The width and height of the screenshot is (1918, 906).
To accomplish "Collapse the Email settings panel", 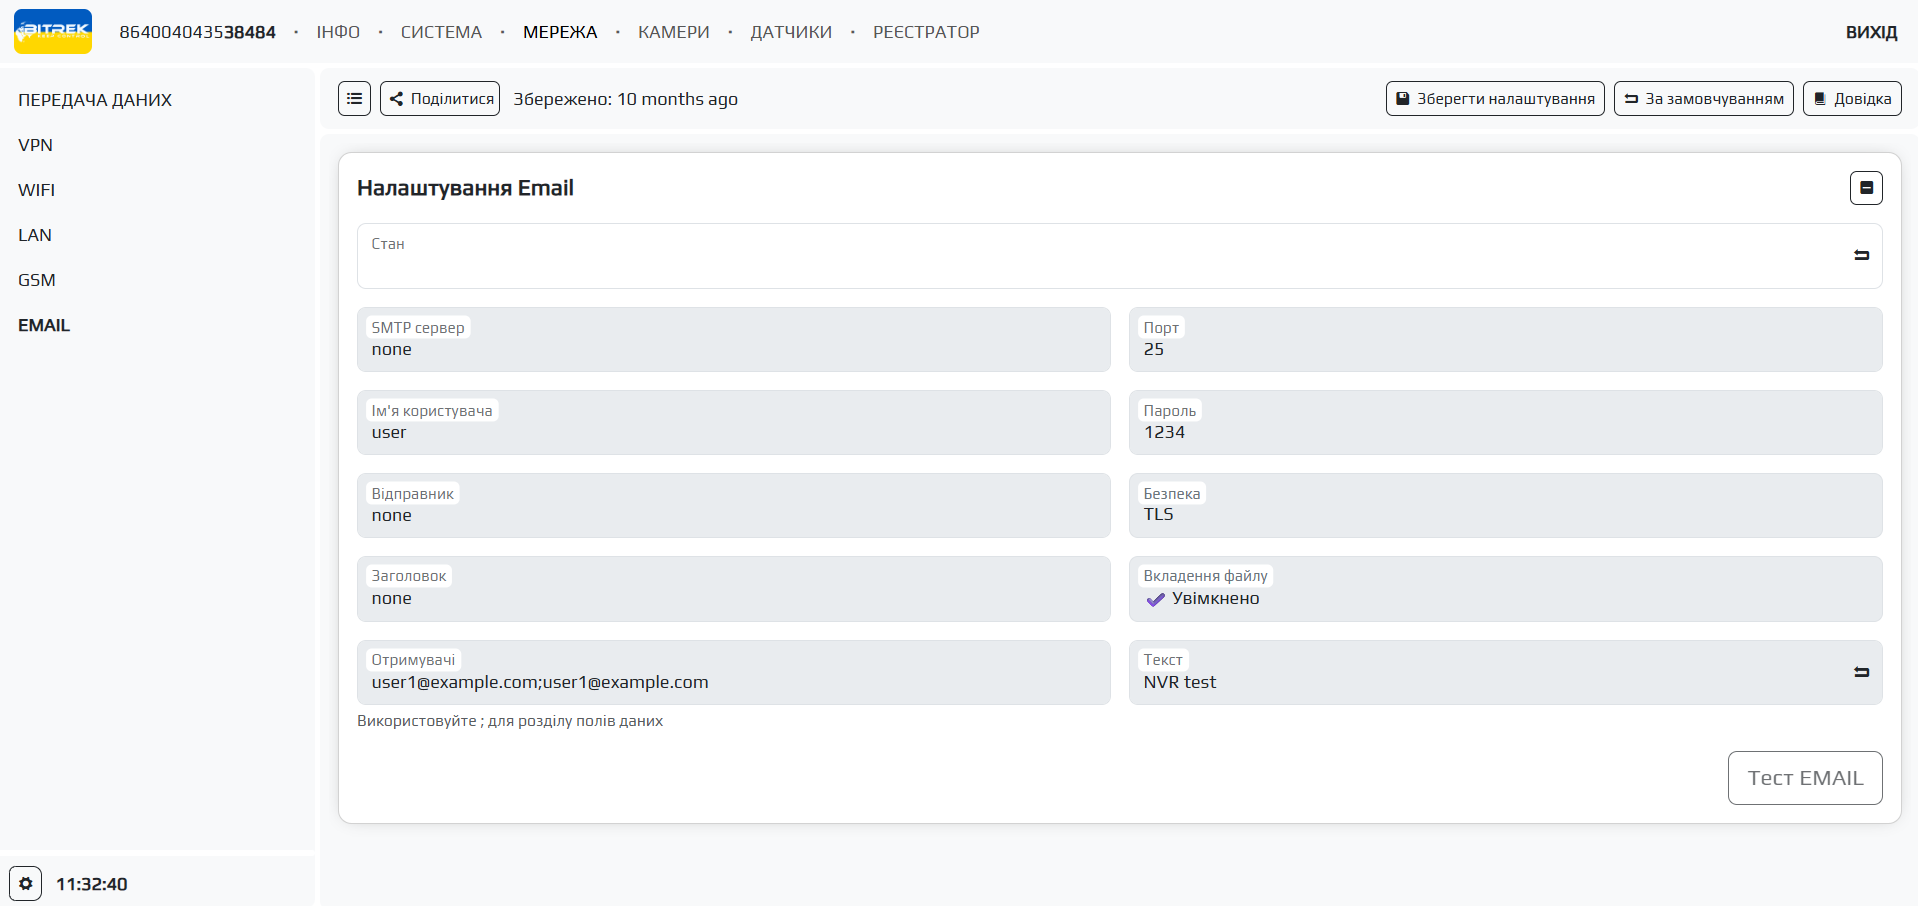I will pyautogui.click(x=1865, y=188).
